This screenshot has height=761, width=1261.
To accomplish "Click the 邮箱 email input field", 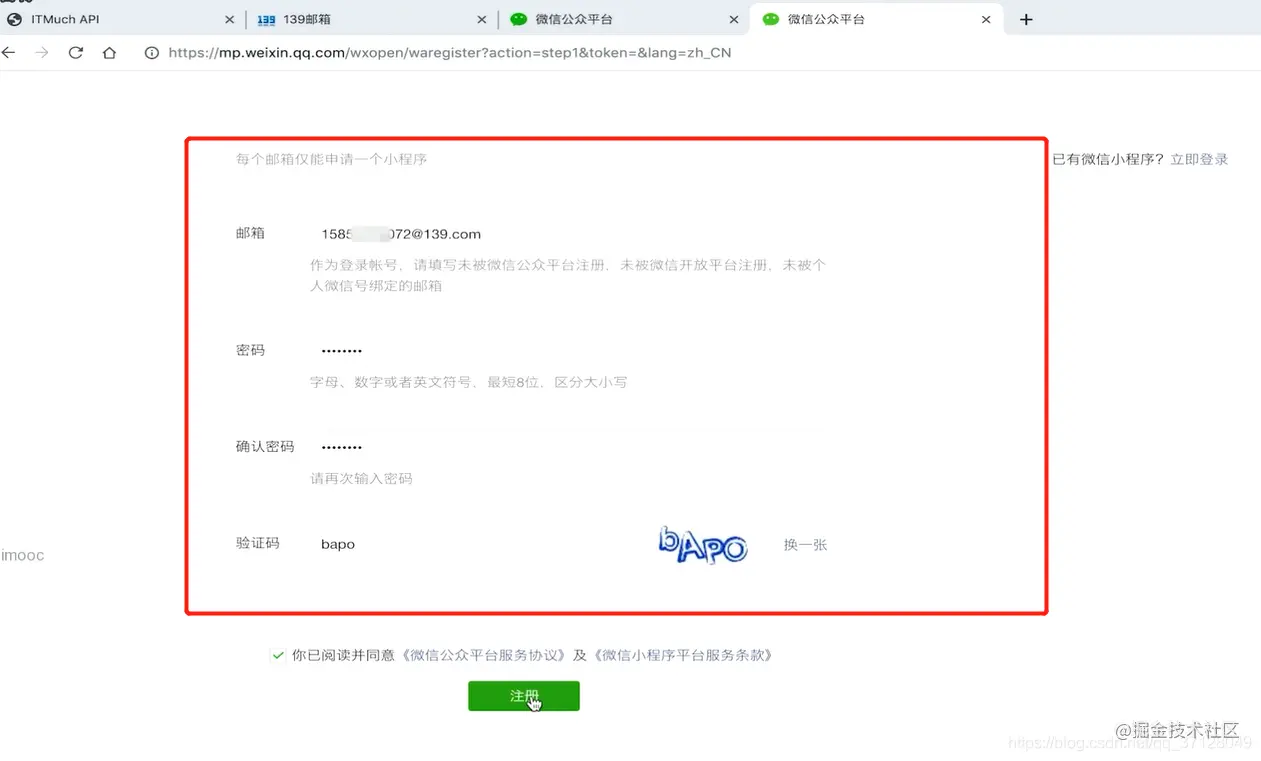I will click(570, 234).
